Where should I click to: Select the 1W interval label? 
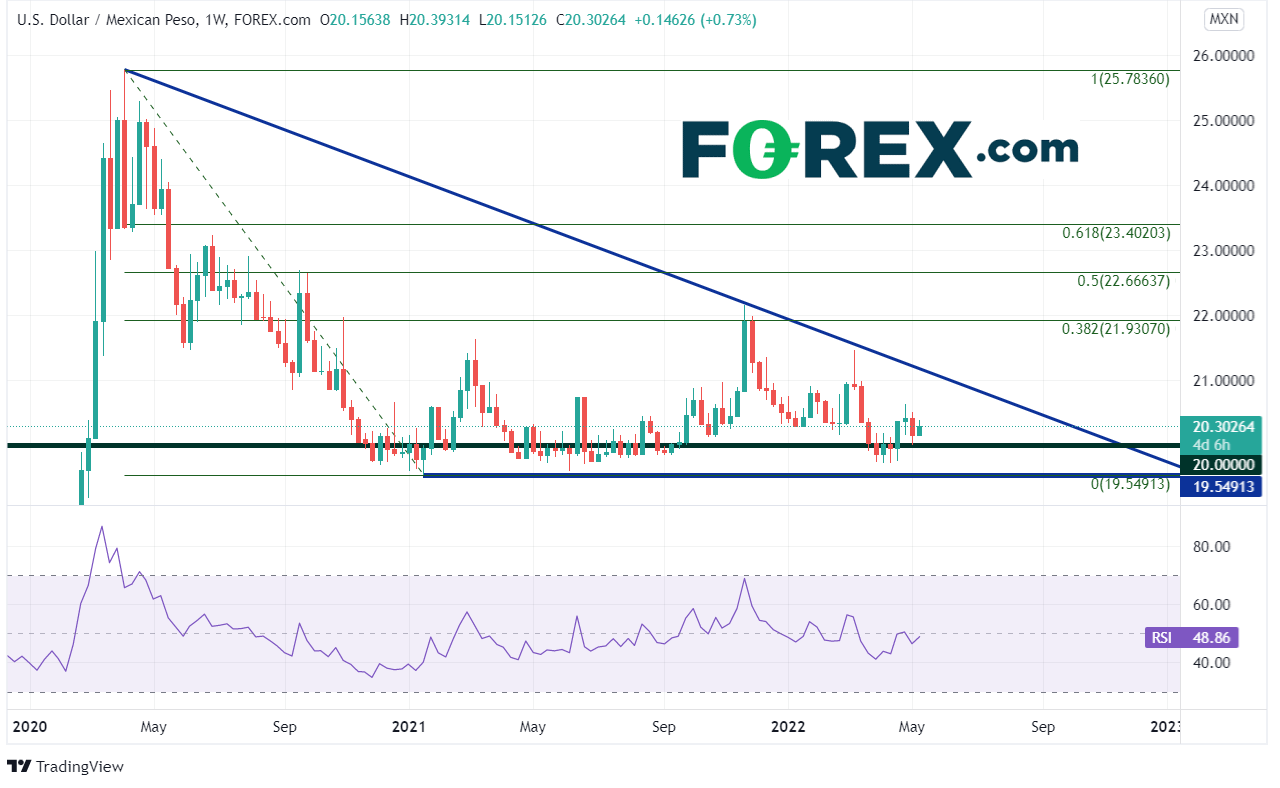pos(216,19)
